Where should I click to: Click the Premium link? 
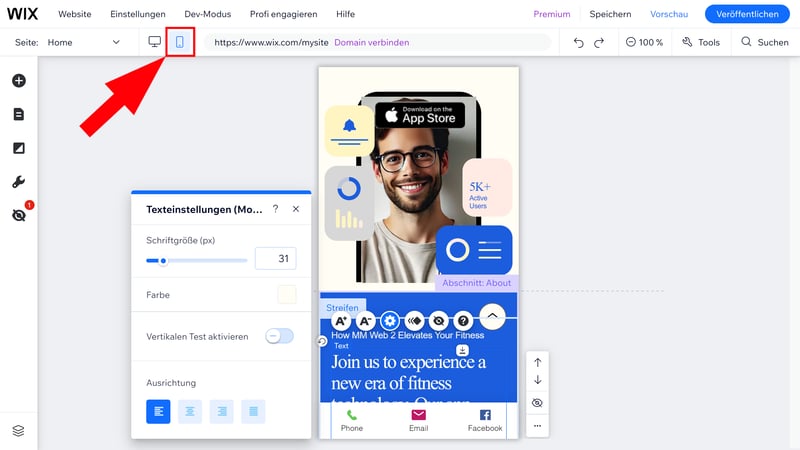coord(552,14)
